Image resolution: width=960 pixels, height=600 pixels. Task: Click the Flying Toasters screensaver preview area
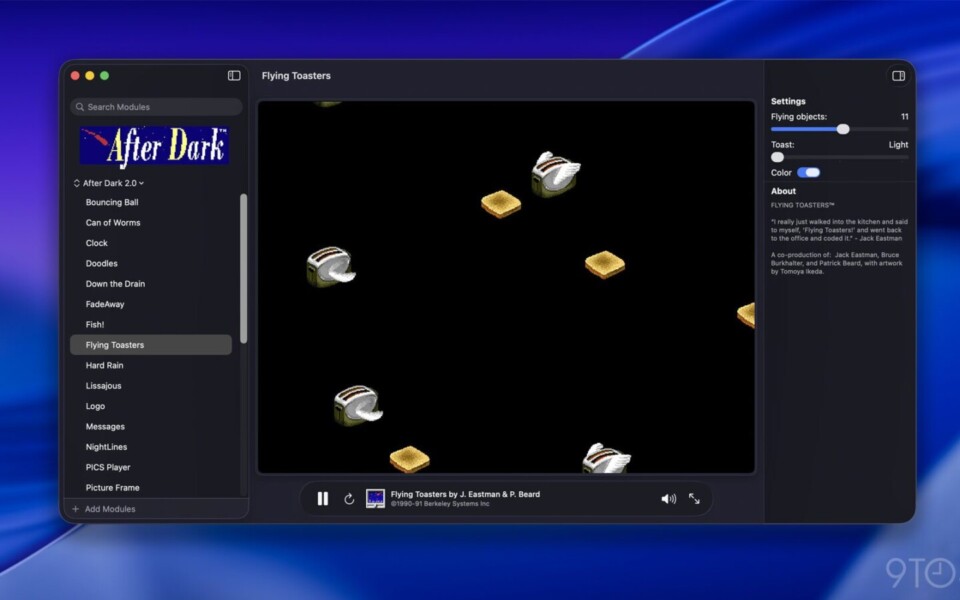click(506, 287)
